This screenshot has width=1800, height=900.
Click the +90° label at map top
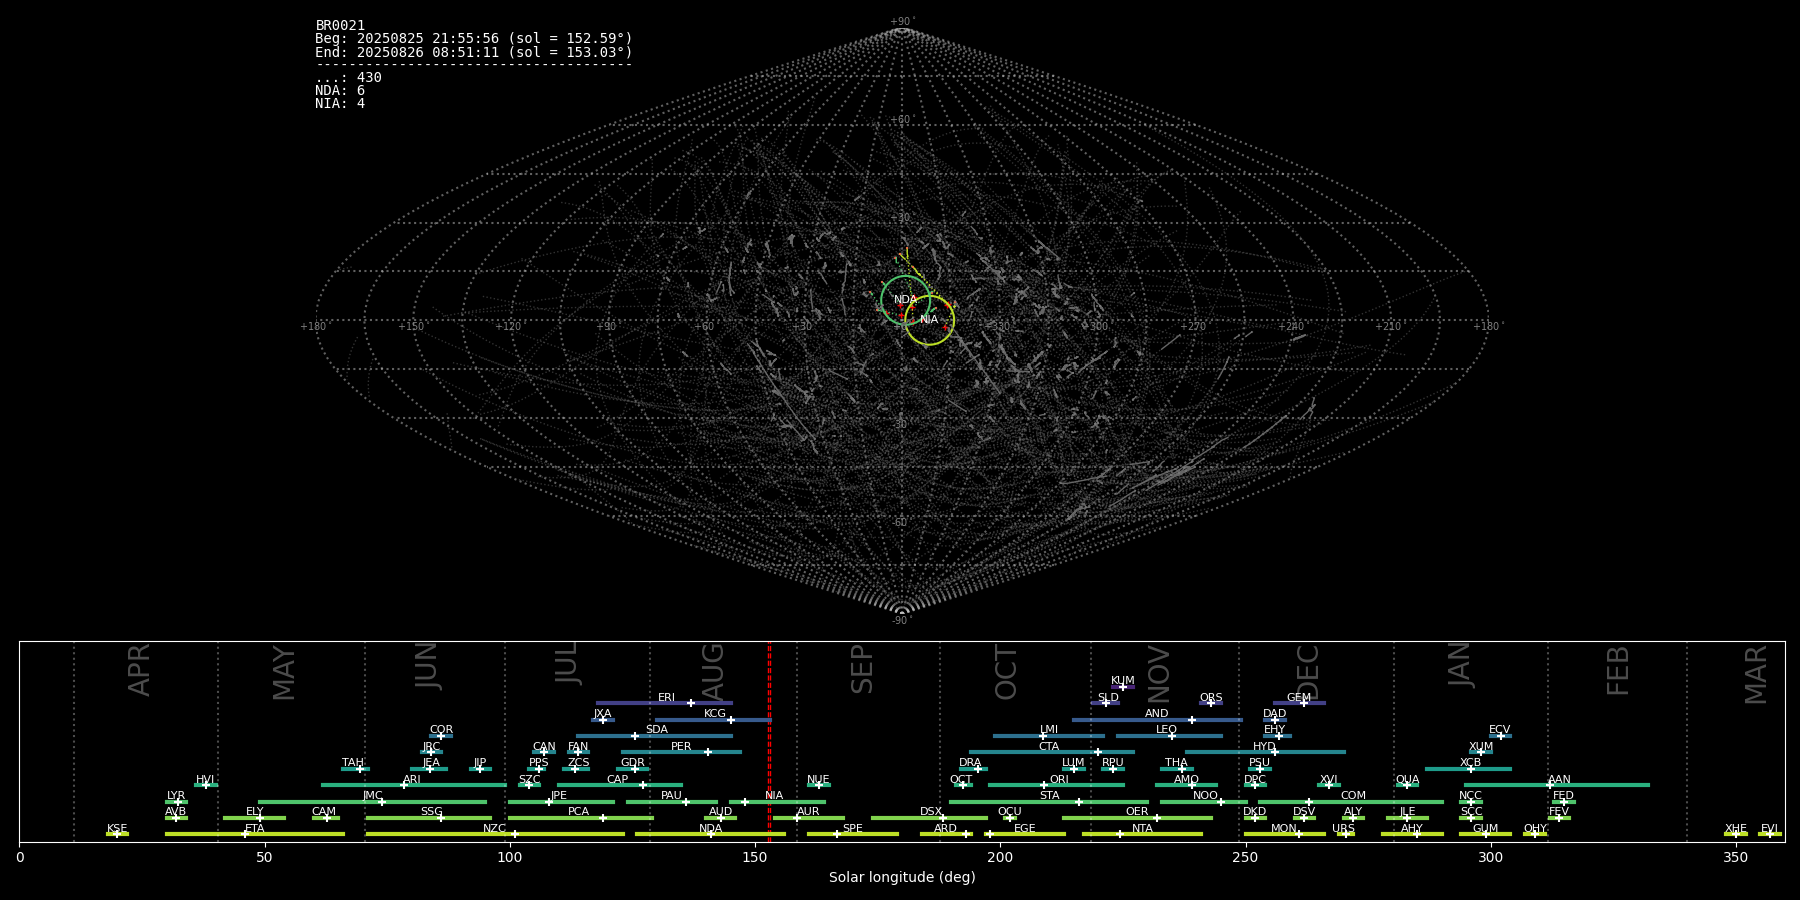point(902,22)
